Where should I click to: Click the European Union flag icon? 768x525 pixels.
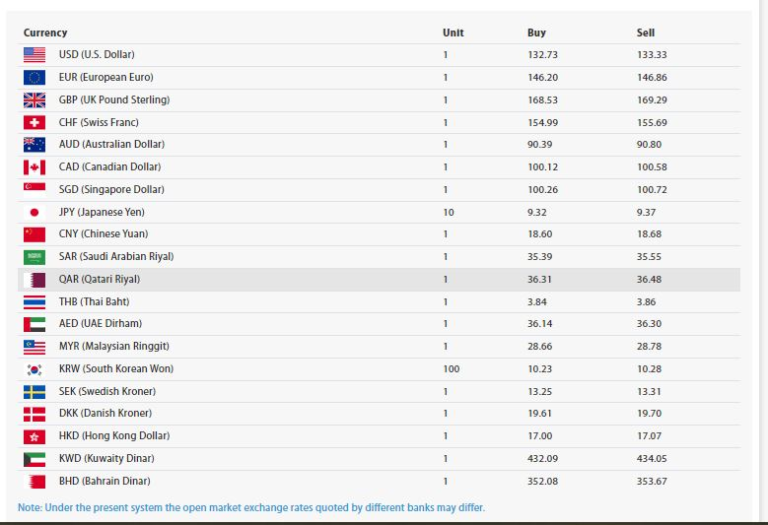34,77
